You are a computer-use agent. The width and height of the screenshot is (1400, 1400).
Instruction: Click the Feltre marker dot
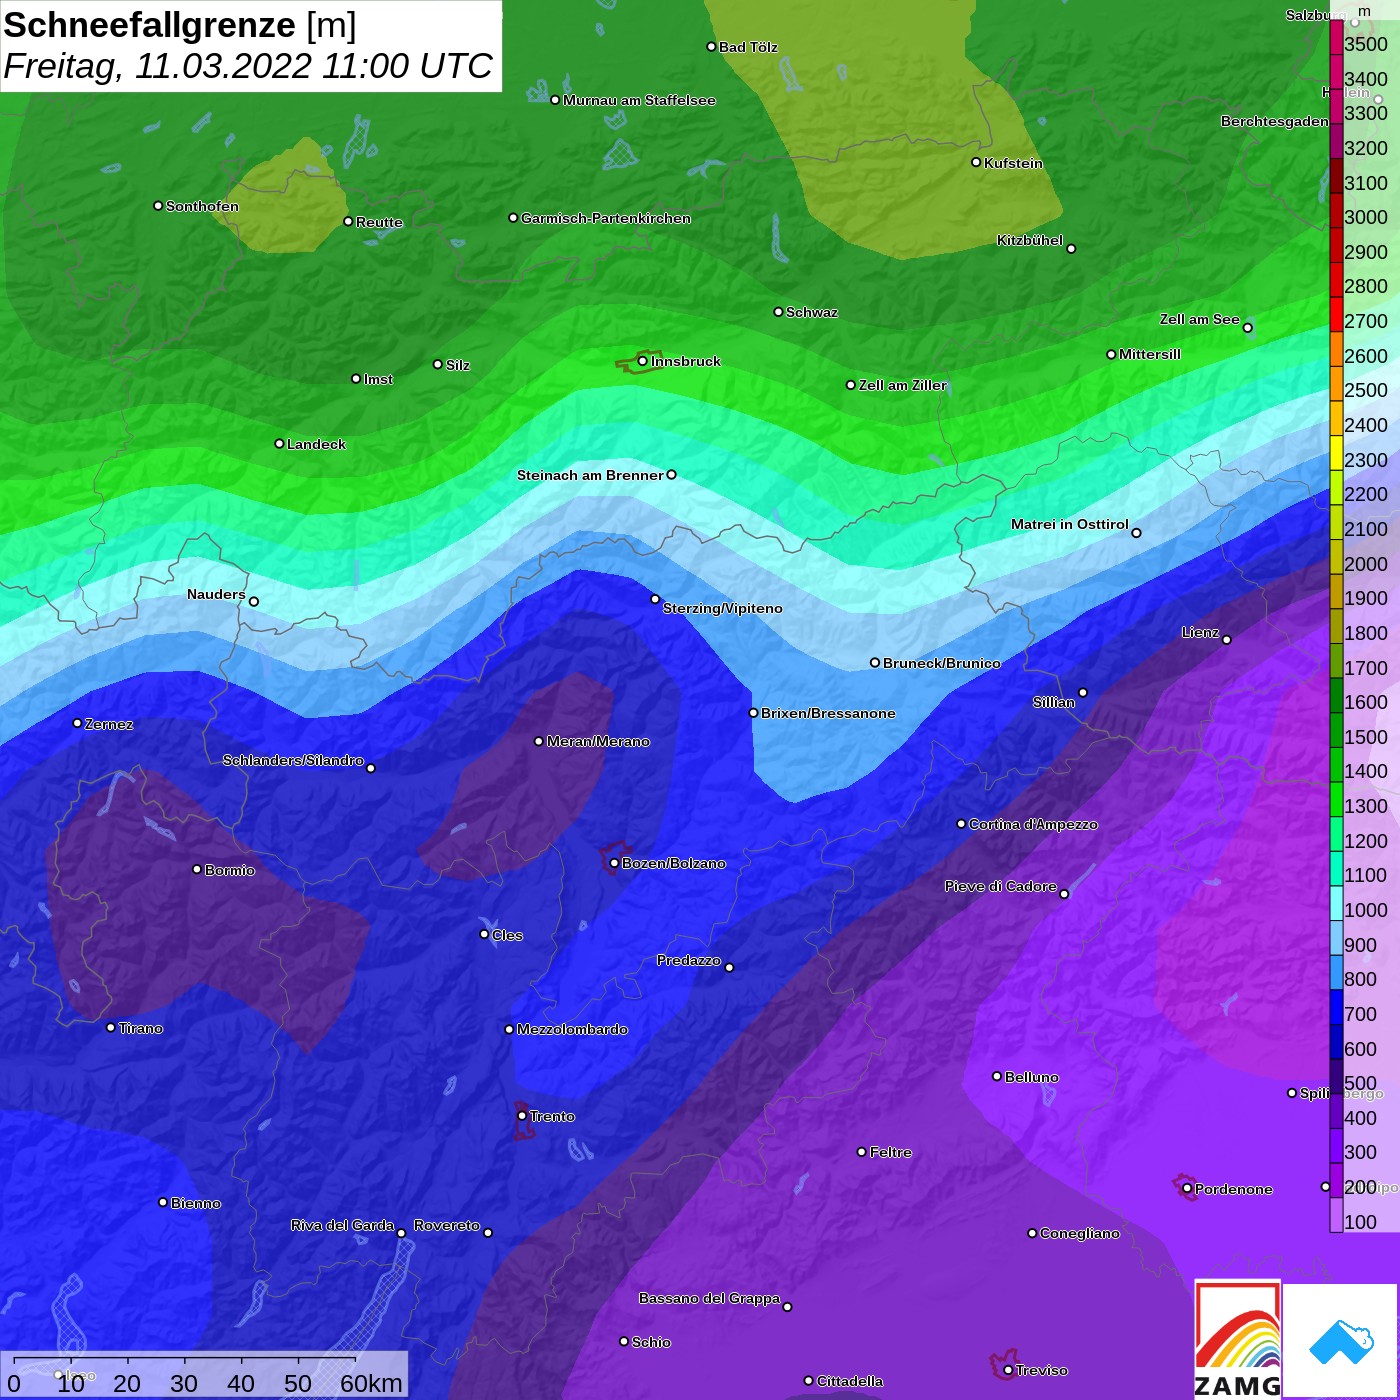click(x=862, y=1152)
